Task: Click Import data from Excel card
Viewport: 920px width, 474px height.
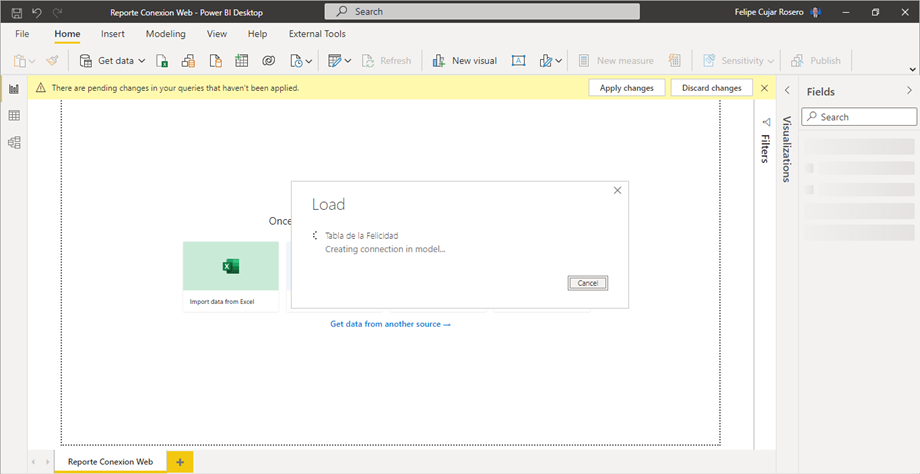Action: coord(231,276)
